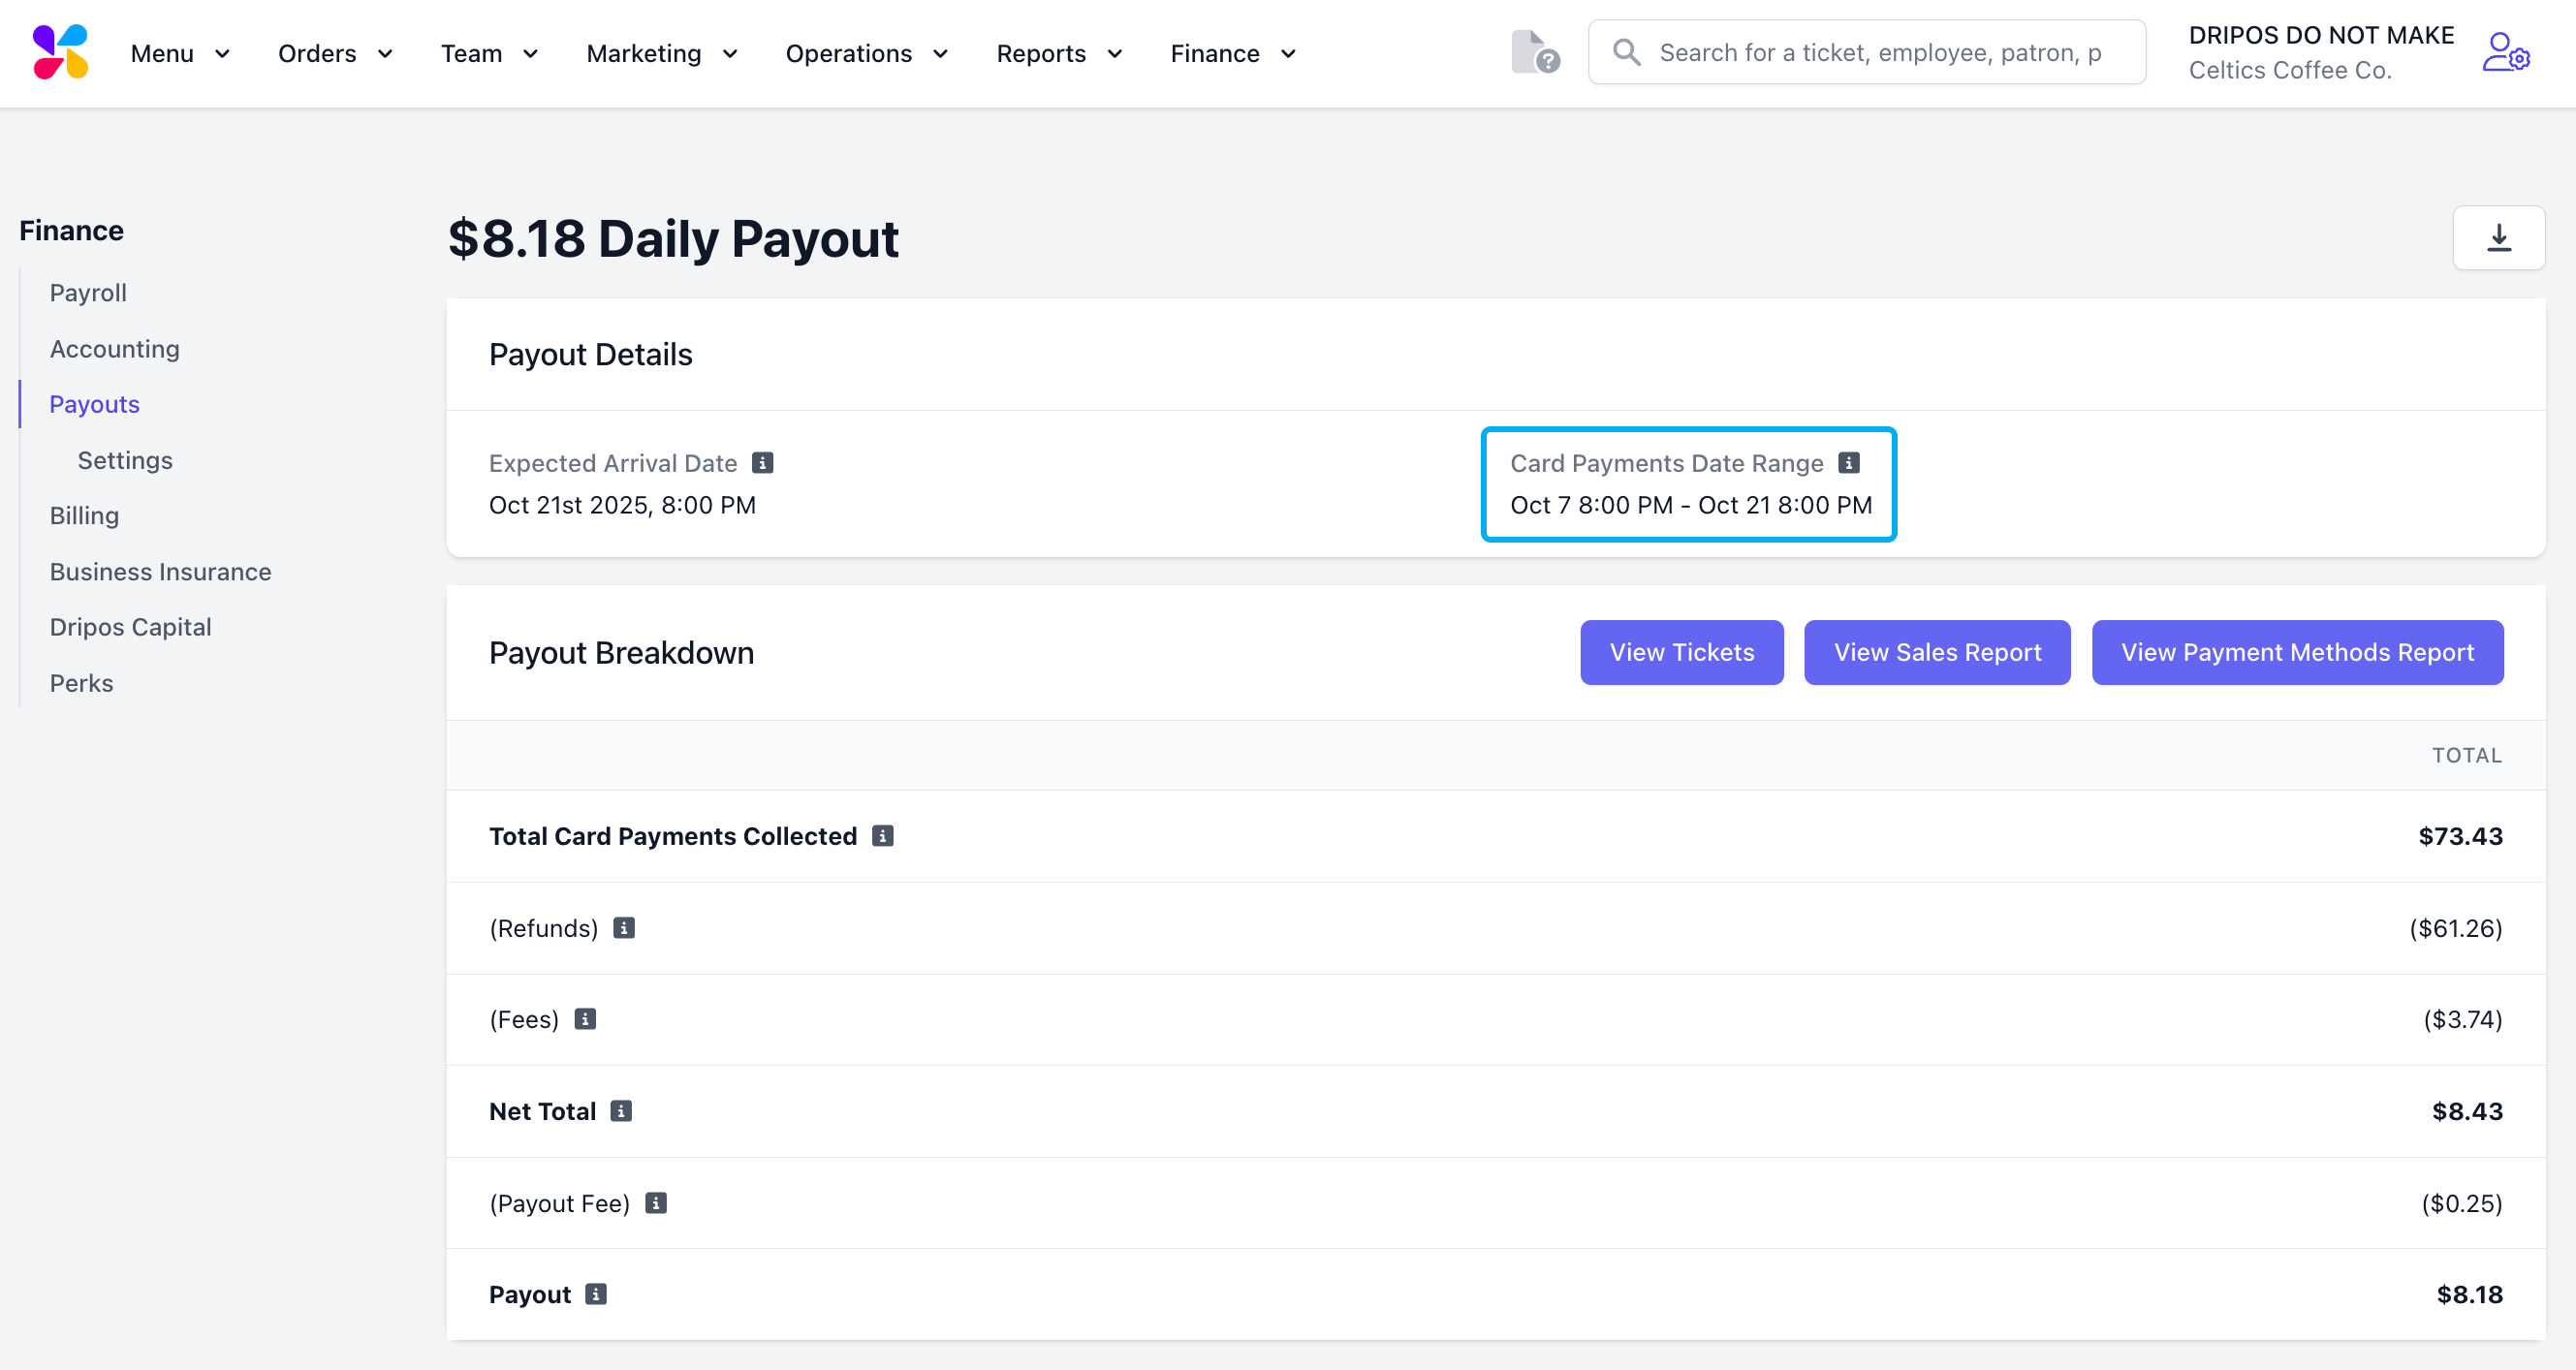Open the help document icon
The image size is (2576, 1370).
(1534, 52)
